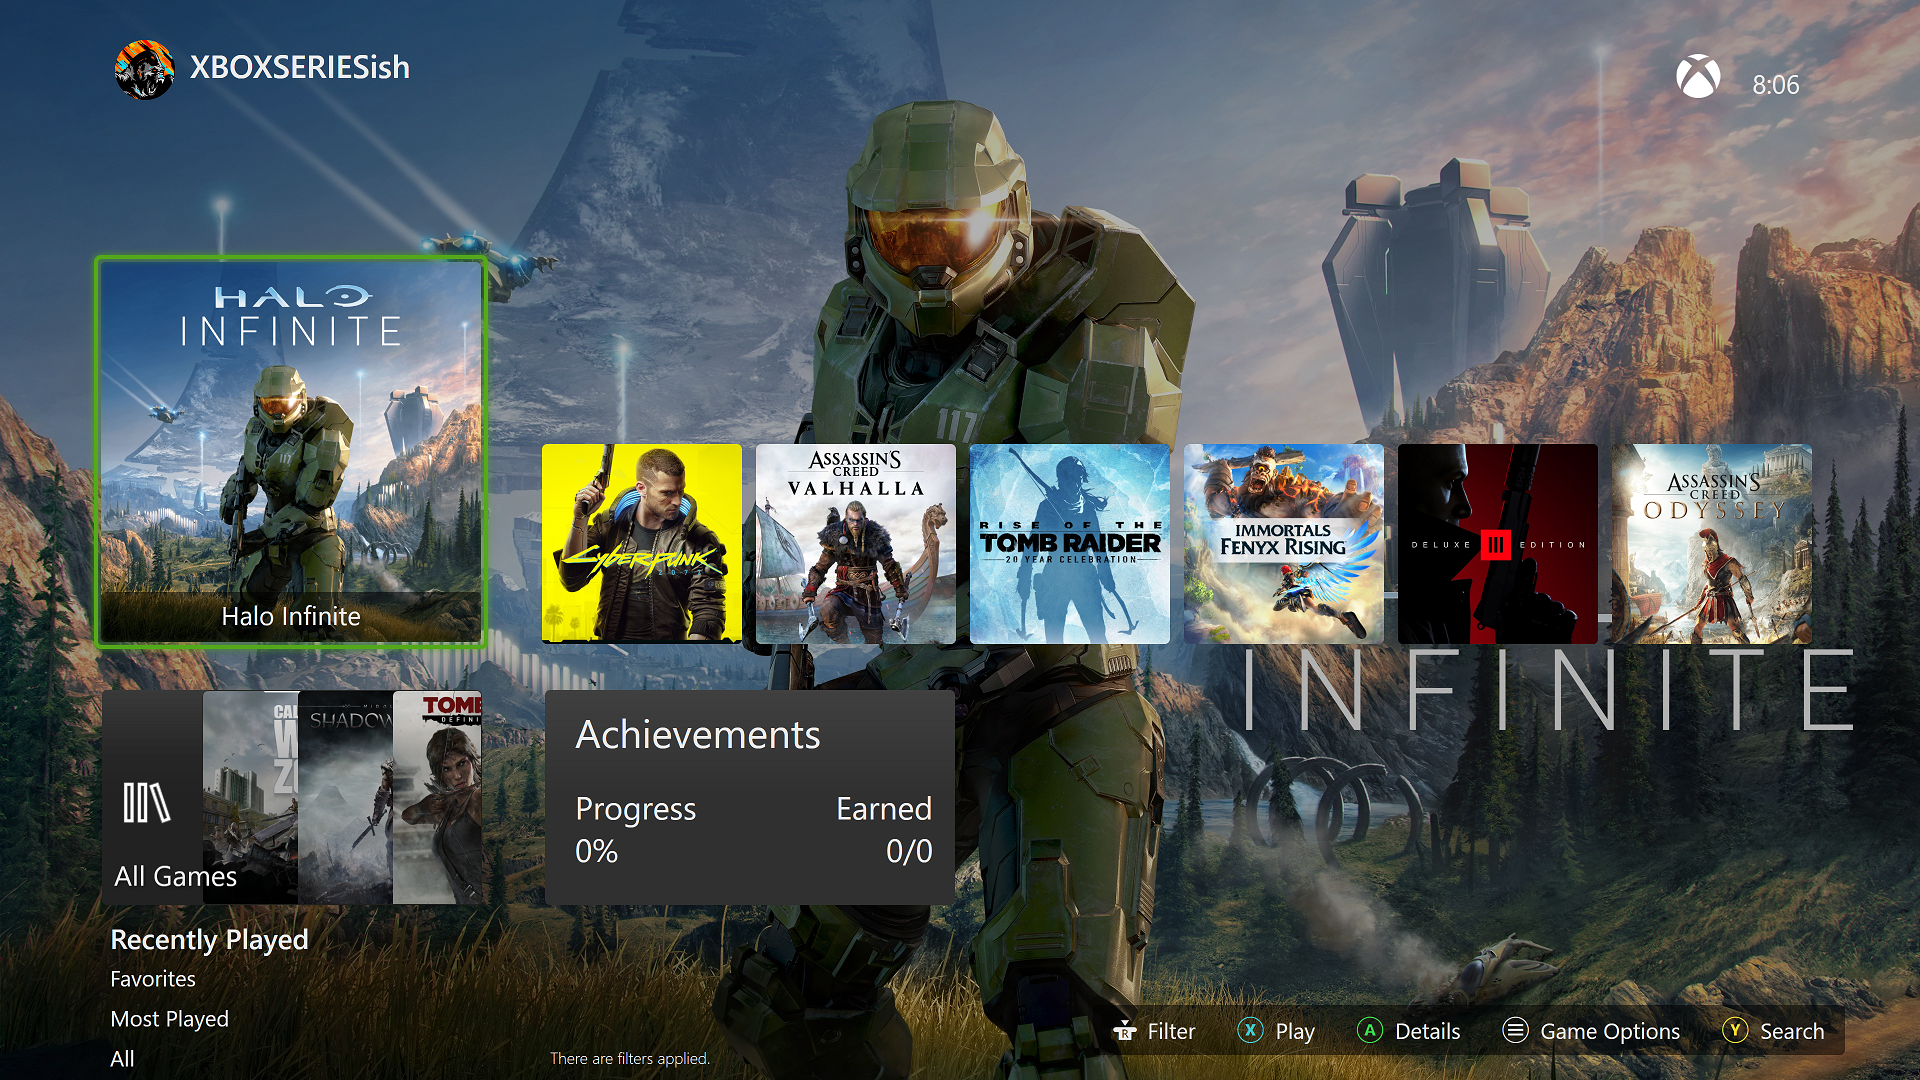Click 'There are filters applied.' notice
The height and width of the screenshot is (1080, 1920).
coord(630,1058)
